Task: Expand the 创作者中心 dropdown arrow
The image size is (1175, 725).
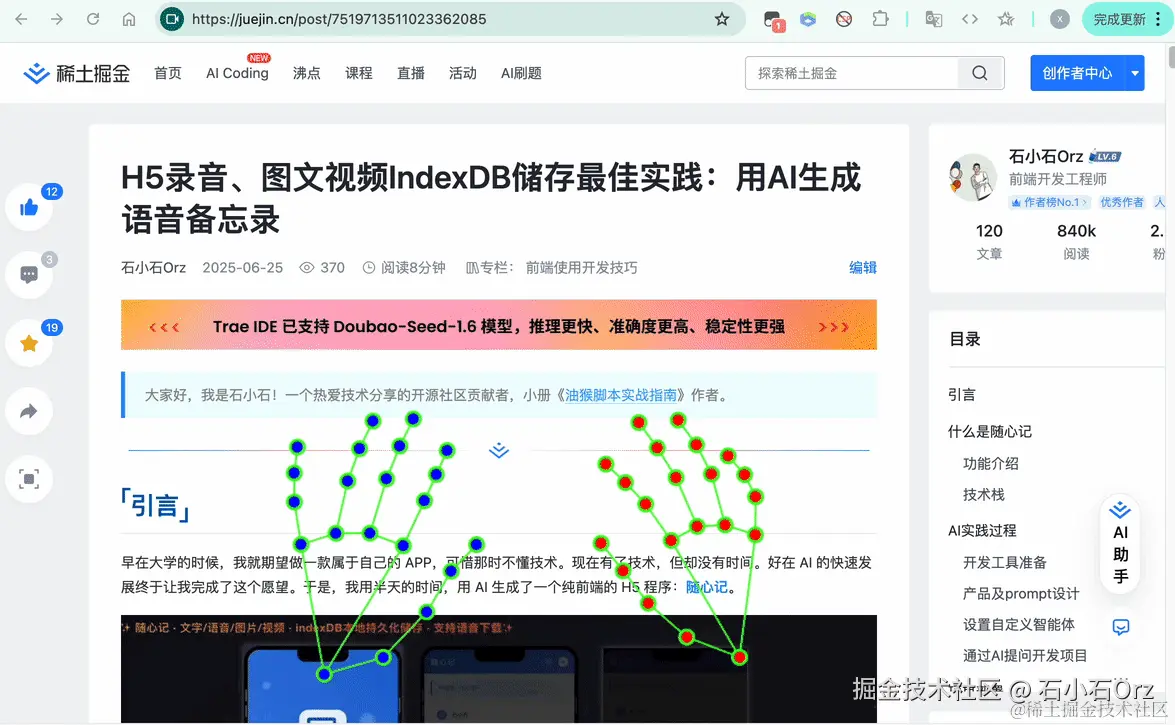Action: point(1135,73)
